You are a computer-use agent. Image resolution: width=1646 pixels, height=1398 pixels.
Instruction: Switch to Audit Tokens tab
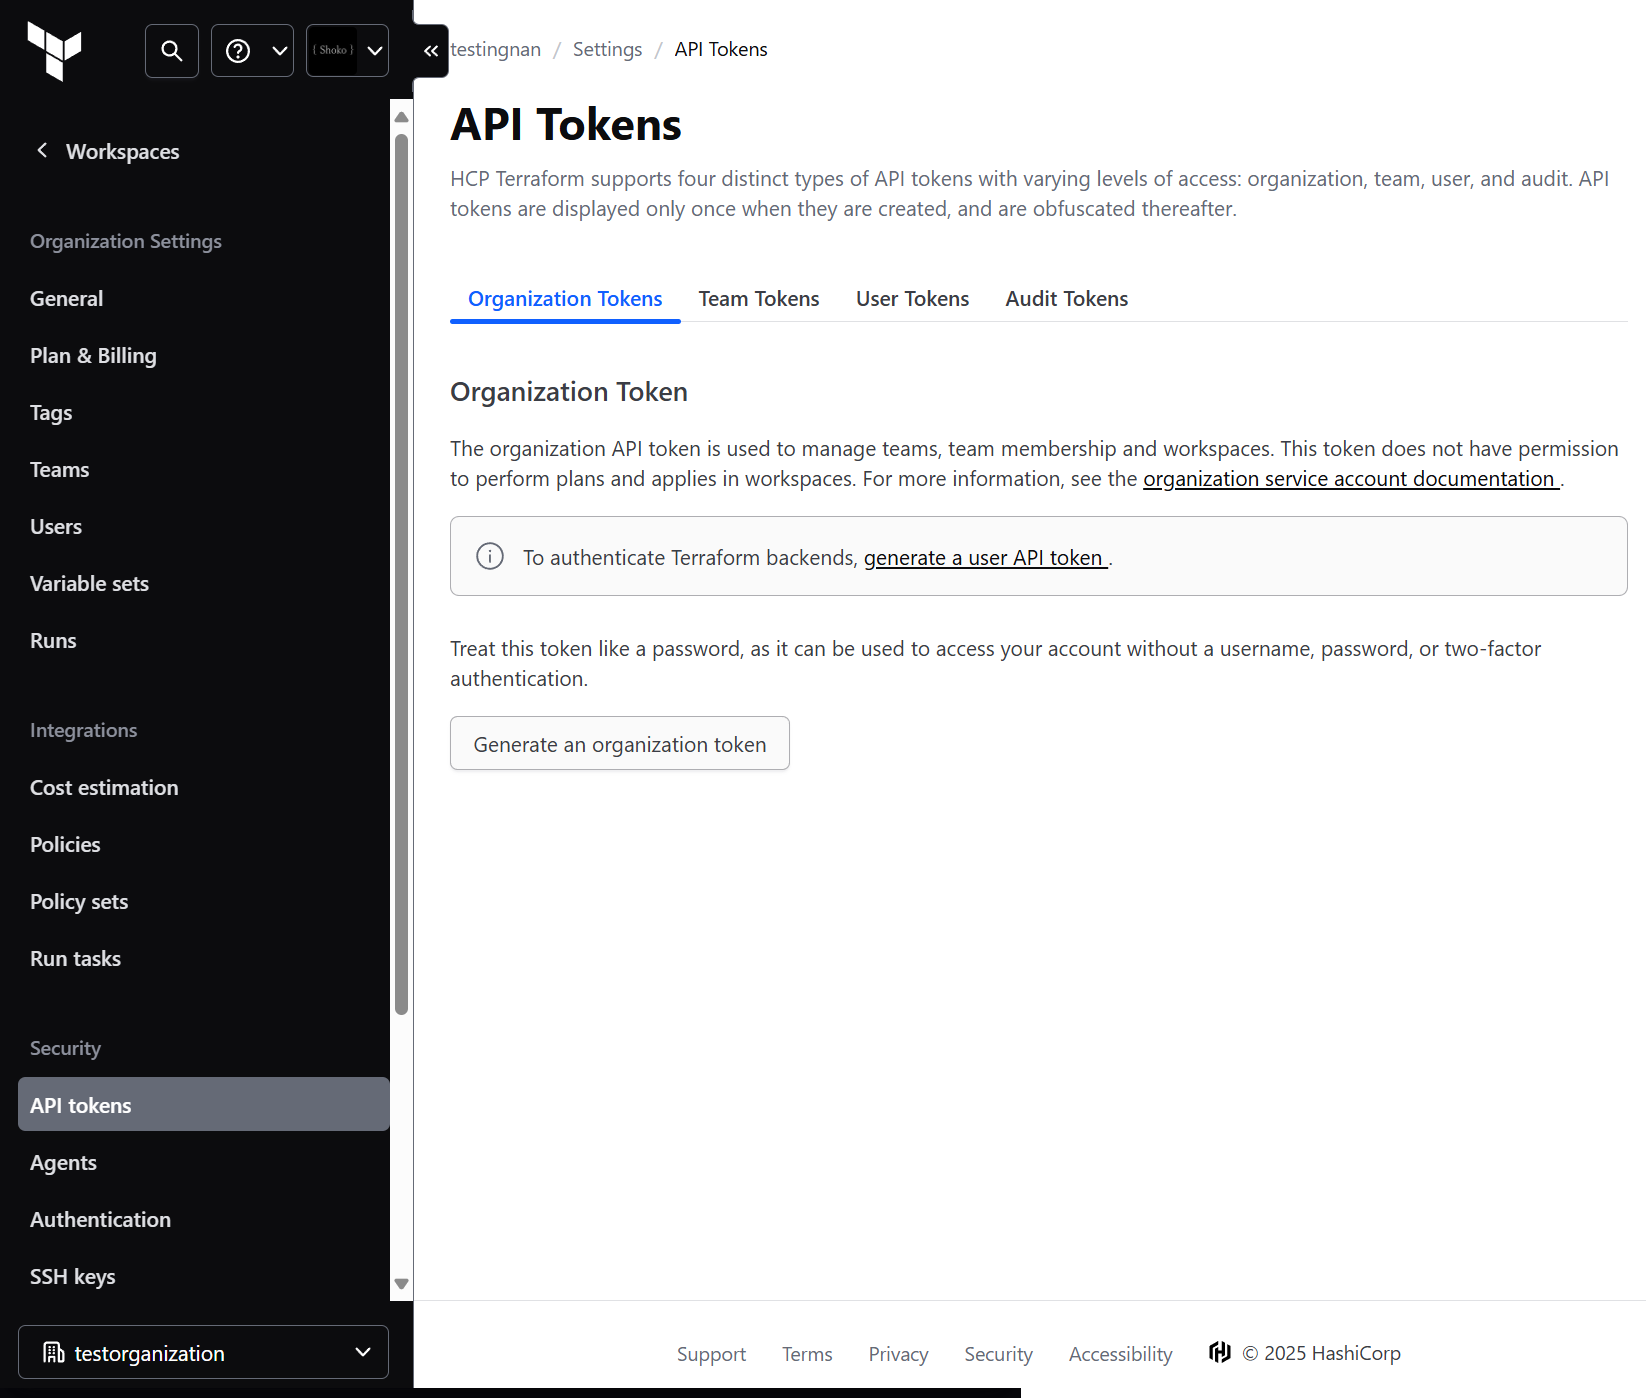point(1066,298)
